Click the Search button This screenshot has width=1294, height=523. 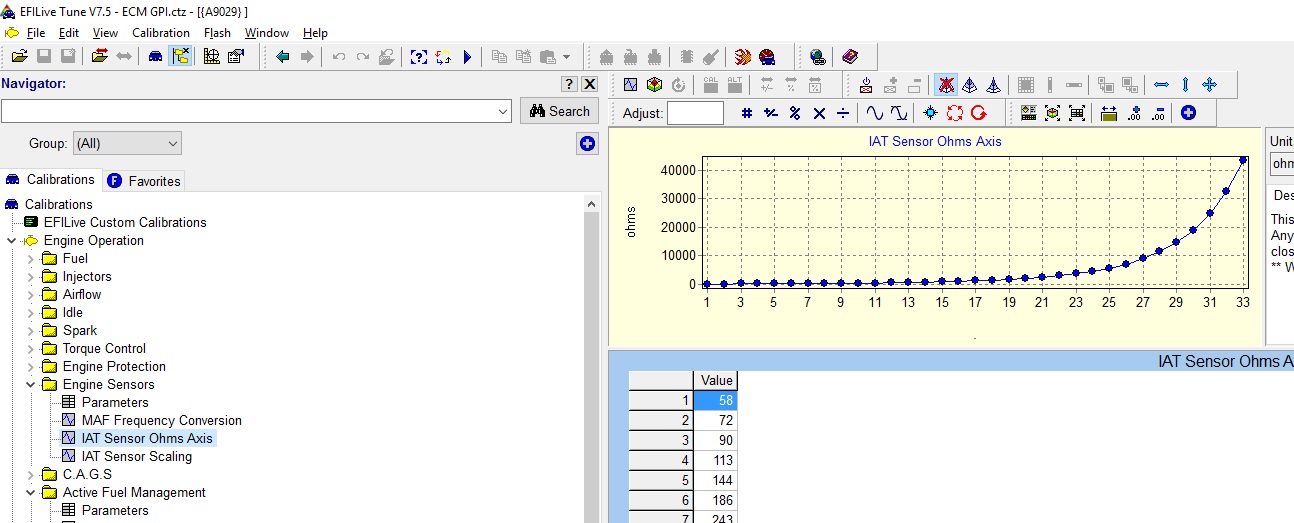[x=559, y=111]
